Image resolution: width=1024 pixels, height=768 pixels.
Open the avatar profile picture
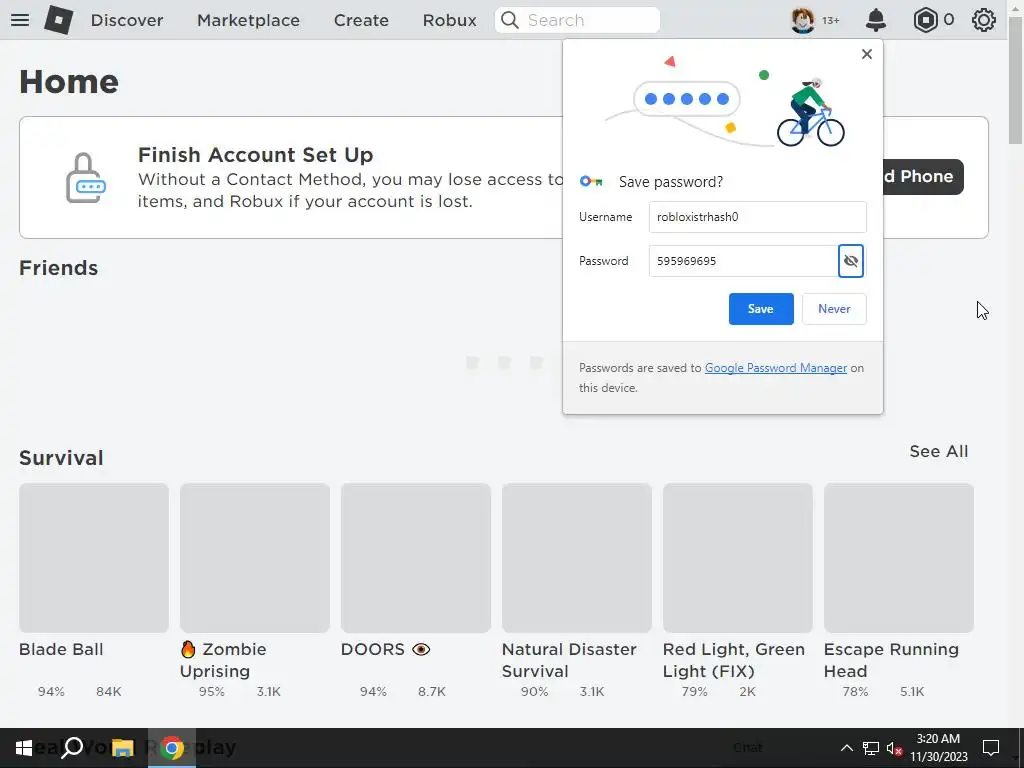tap(803, 20)
